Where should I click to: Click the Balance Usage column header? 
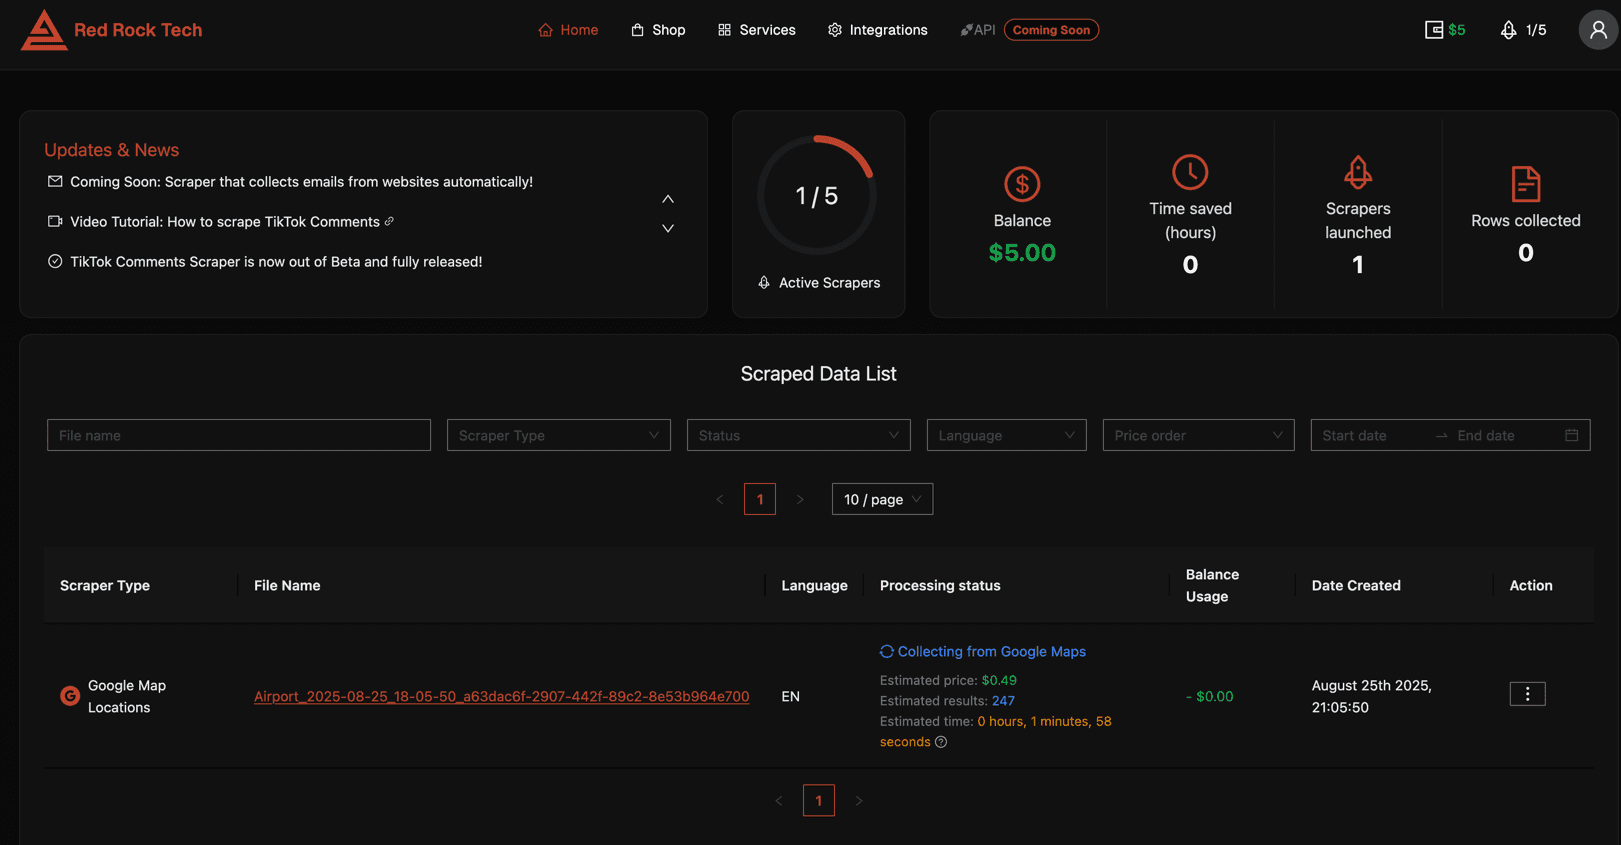(1212, 585)
